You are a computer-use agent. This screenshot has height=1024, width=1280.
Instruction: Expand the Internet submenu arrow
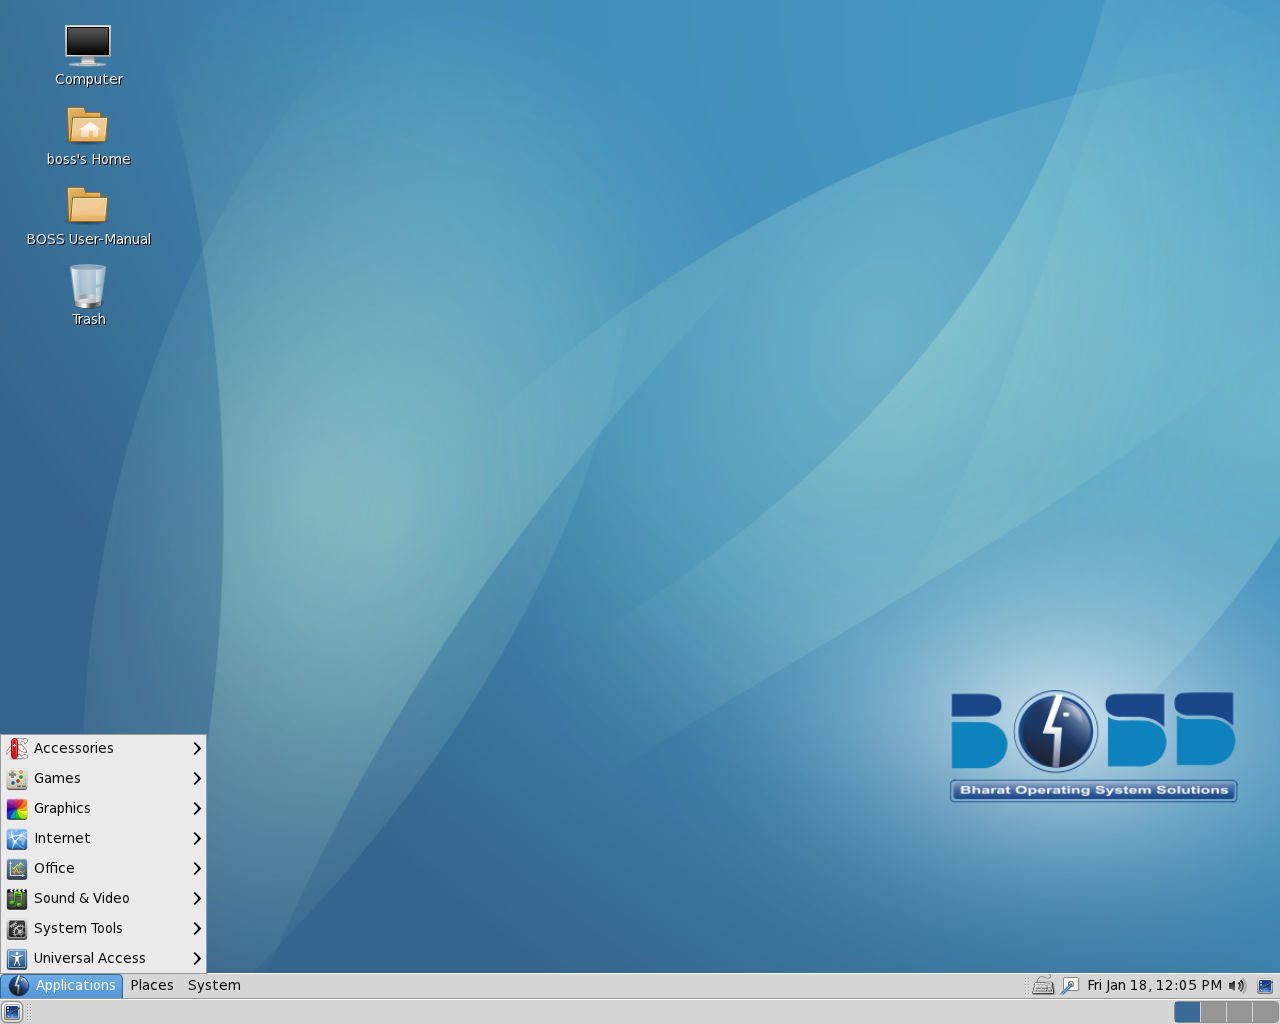(197, 838)
